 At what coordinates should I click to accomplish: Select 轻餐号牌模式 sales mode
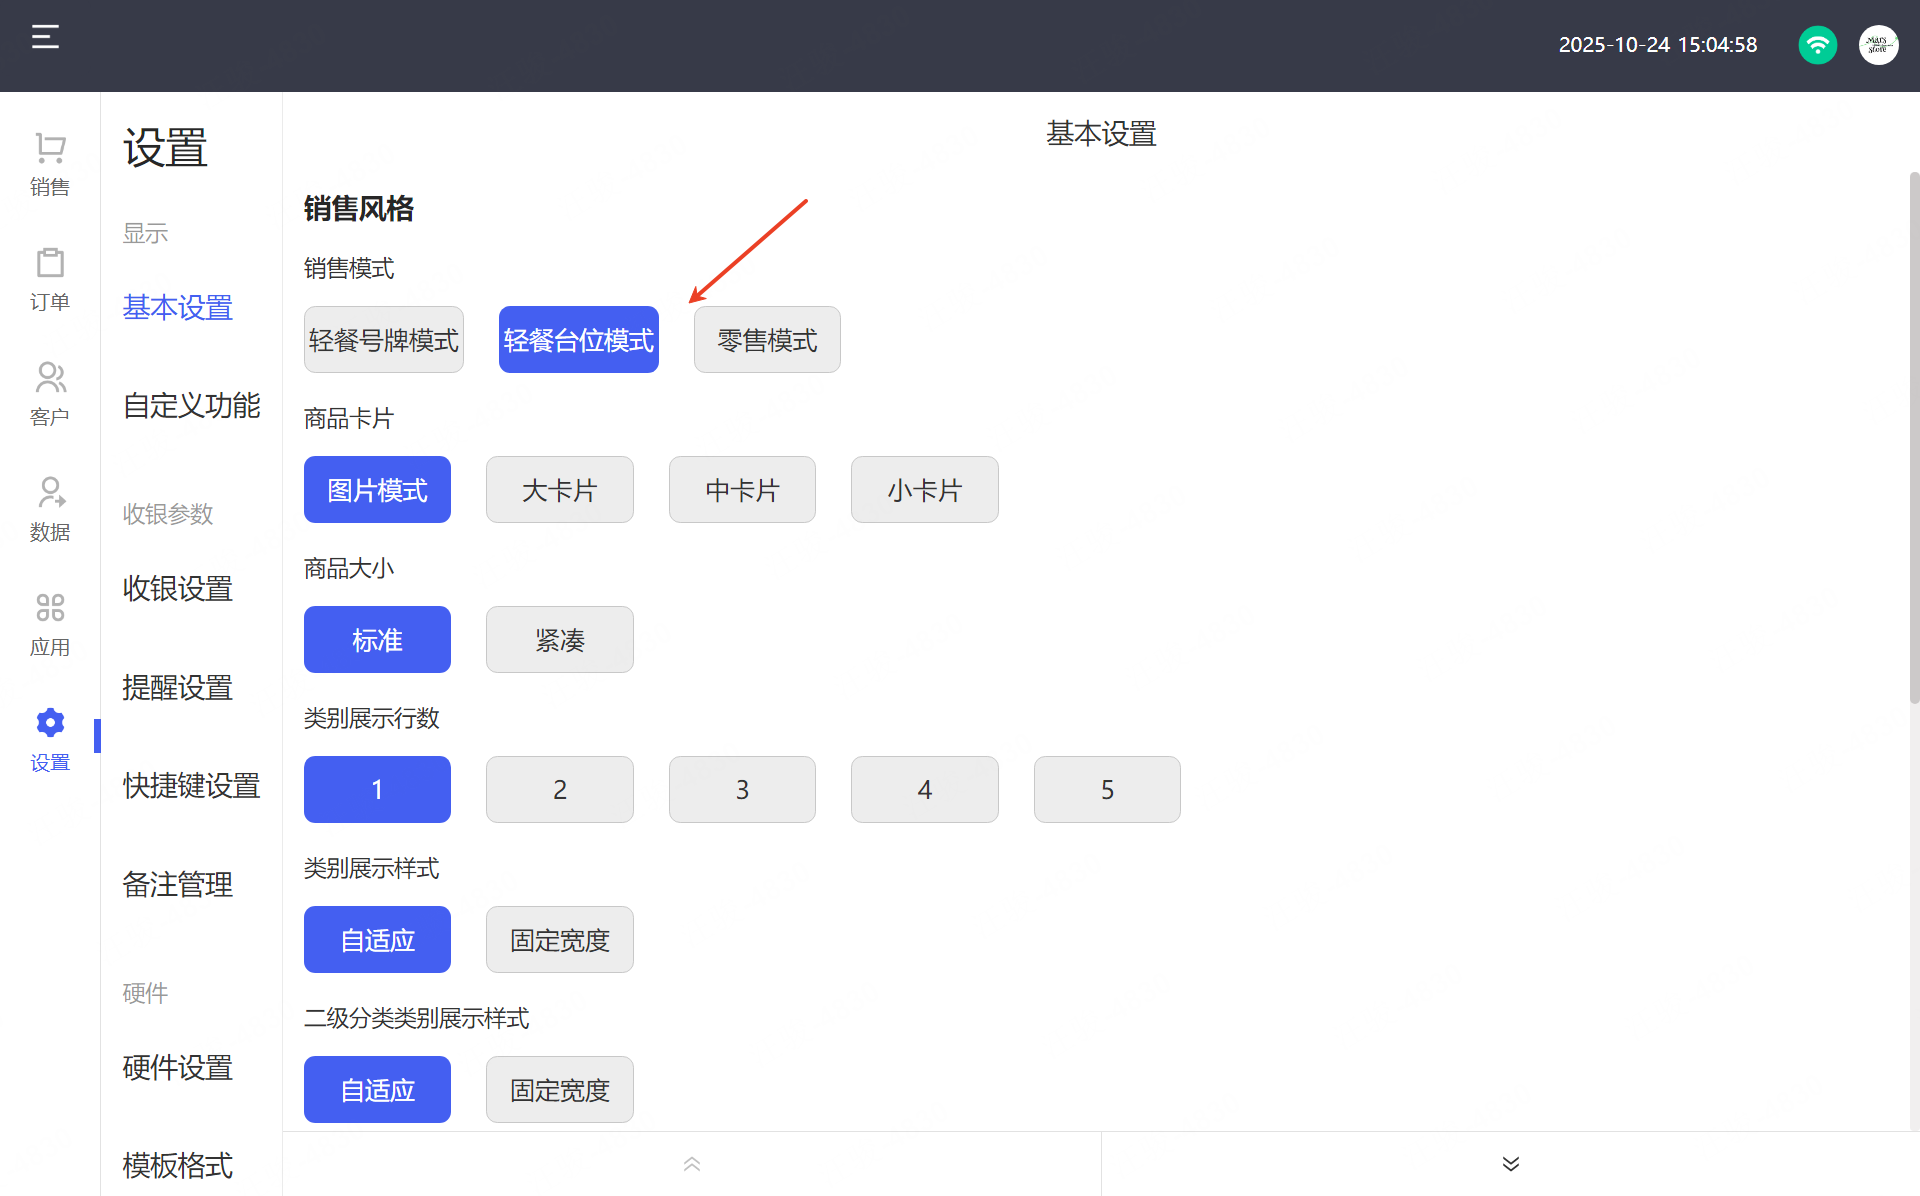click(x=383, y=340)
